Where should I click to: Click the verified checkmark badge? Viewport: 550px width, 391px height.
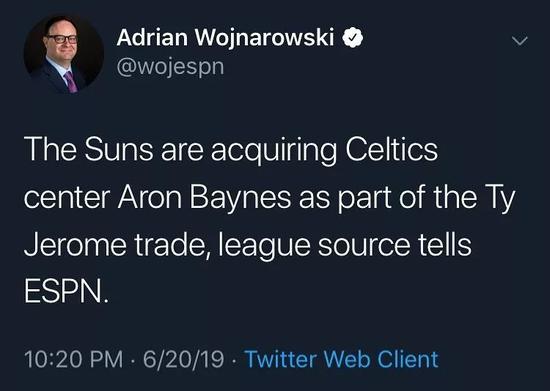point(353,38)
